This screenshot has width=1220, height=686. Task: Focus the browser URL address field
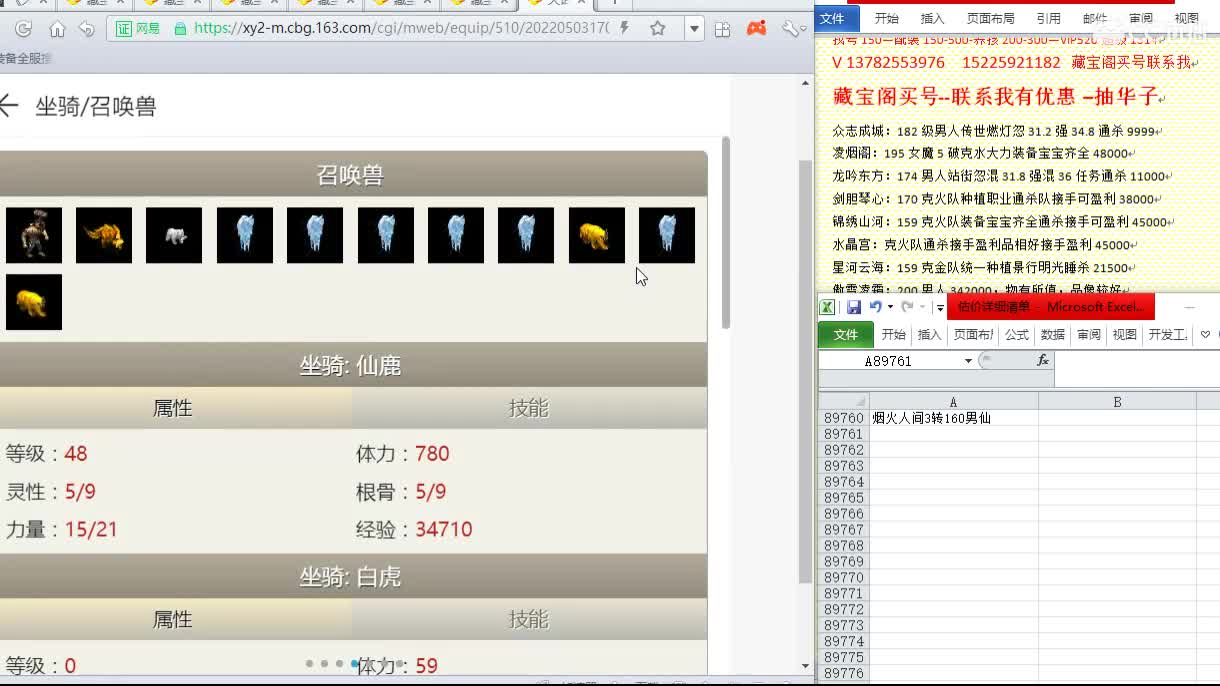point(400,28)
